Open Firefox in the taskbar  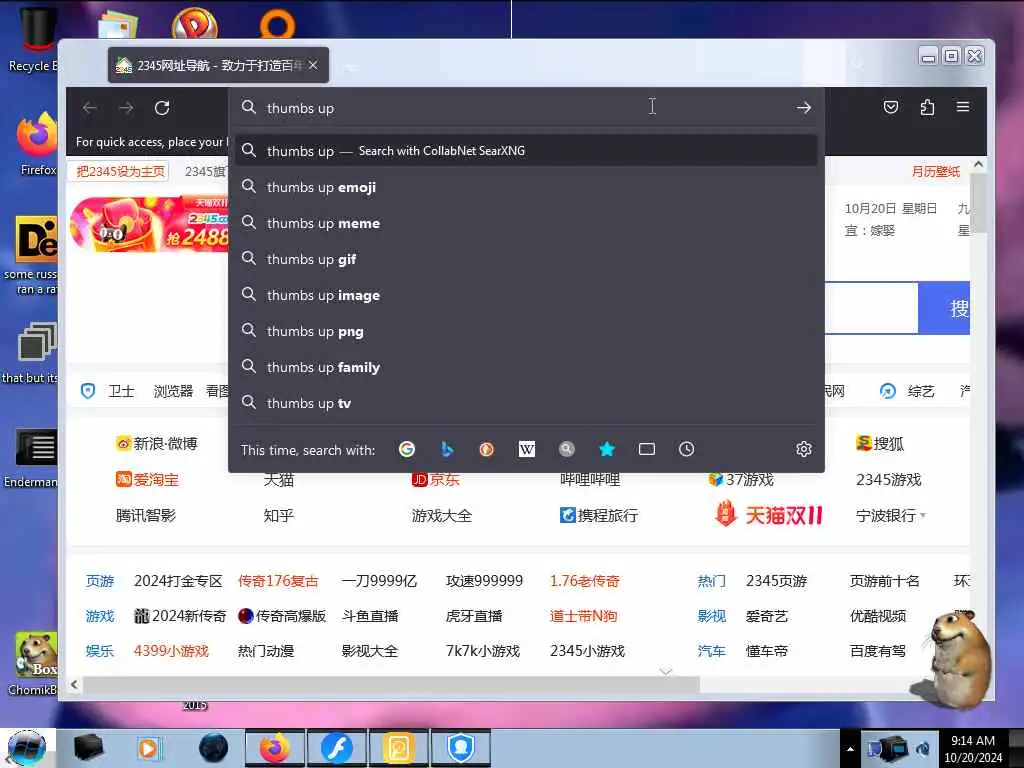tap(274, 748)
